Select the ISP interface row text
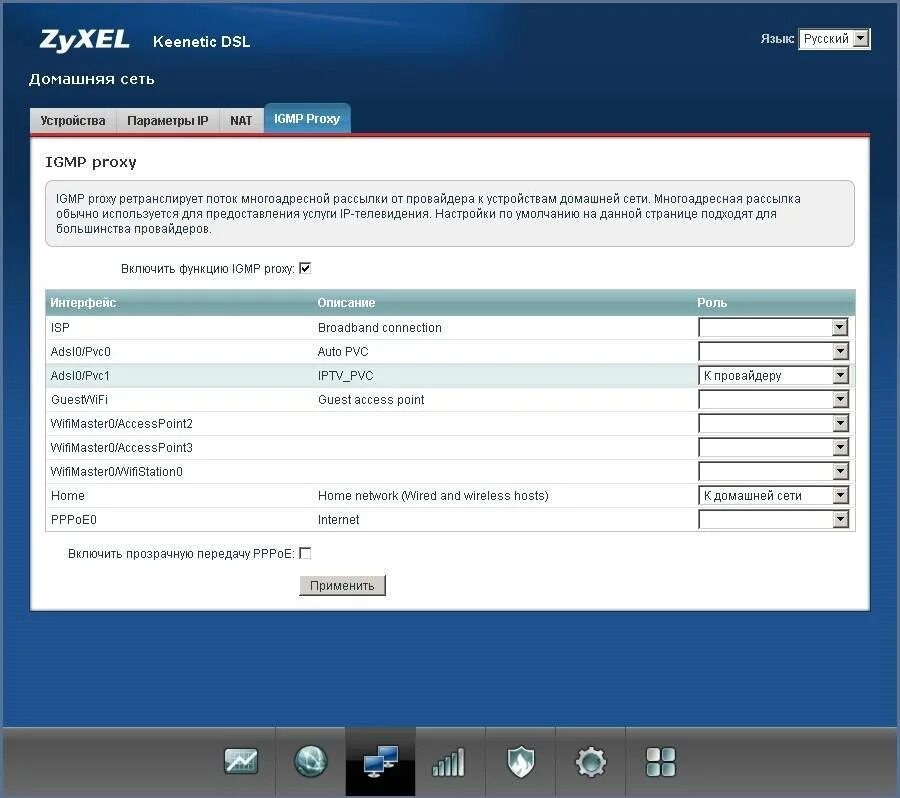The image size is (900, 798). coord(60,327)
